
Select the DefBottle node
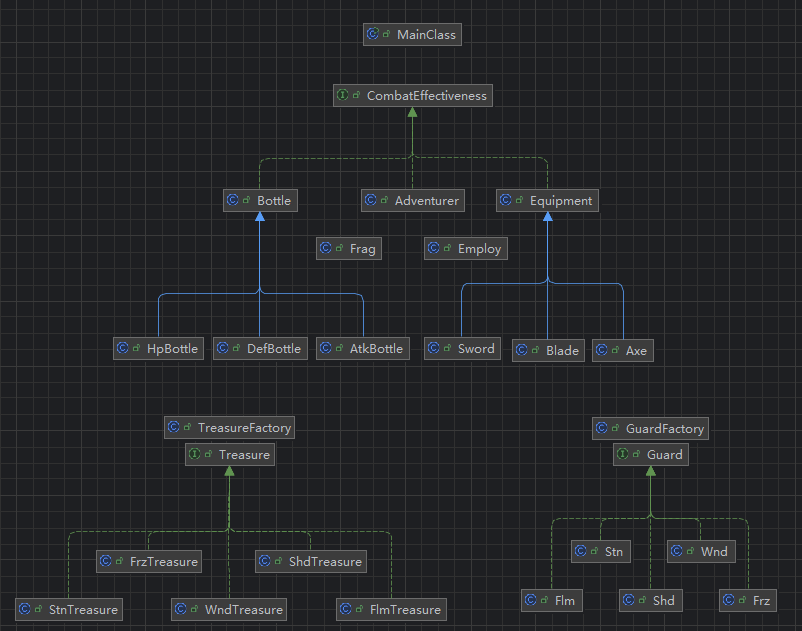coord(259,348)
